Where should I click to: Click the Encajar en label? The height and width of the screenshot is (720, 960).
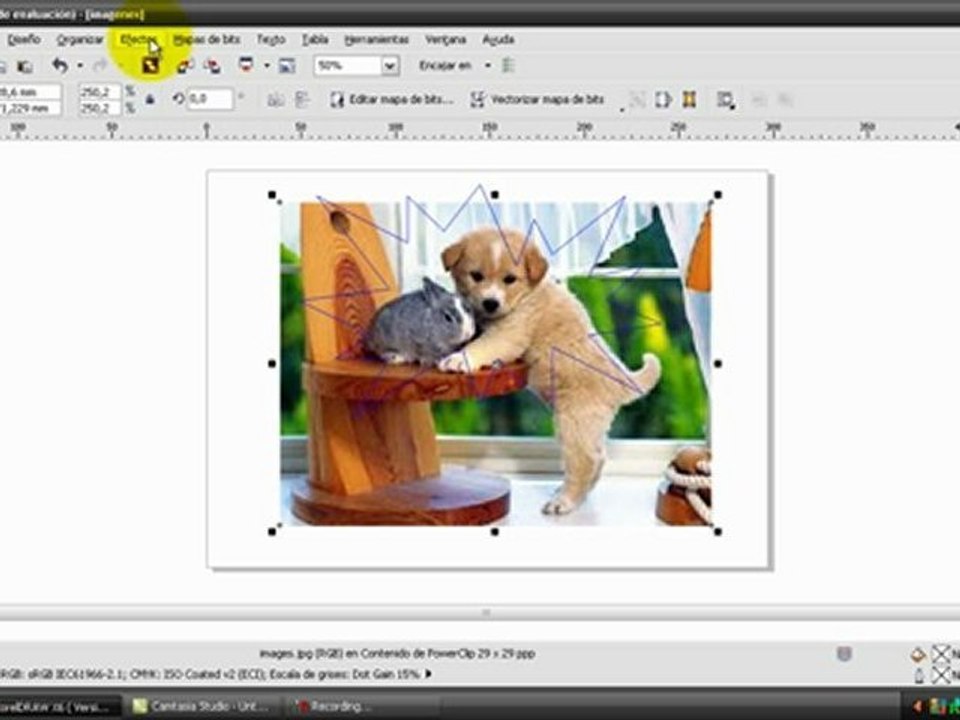click(445, 65)
